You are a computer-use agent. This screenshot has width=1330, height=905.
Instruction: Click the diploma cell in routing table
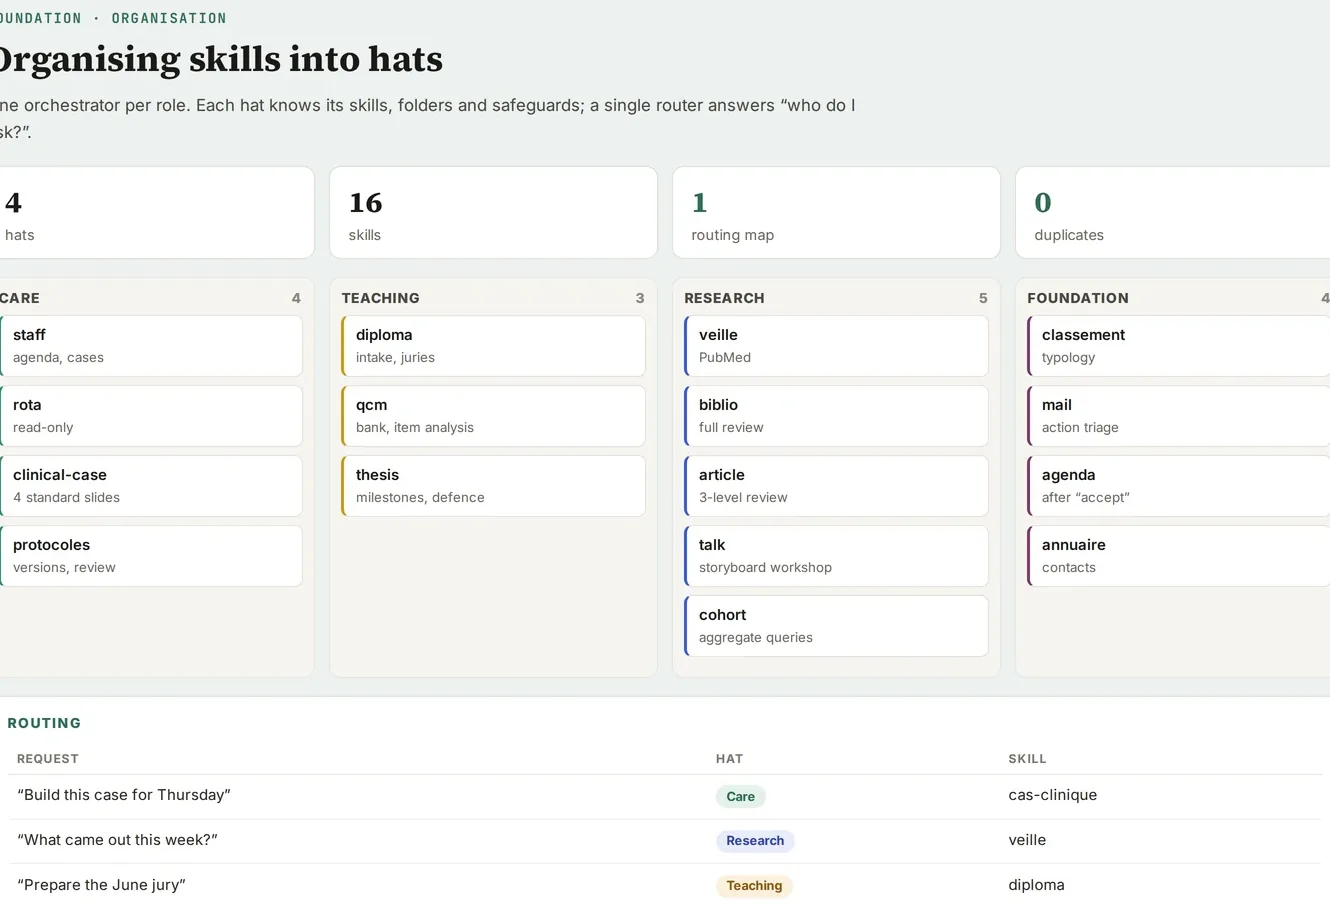(x=1036, y=885)
